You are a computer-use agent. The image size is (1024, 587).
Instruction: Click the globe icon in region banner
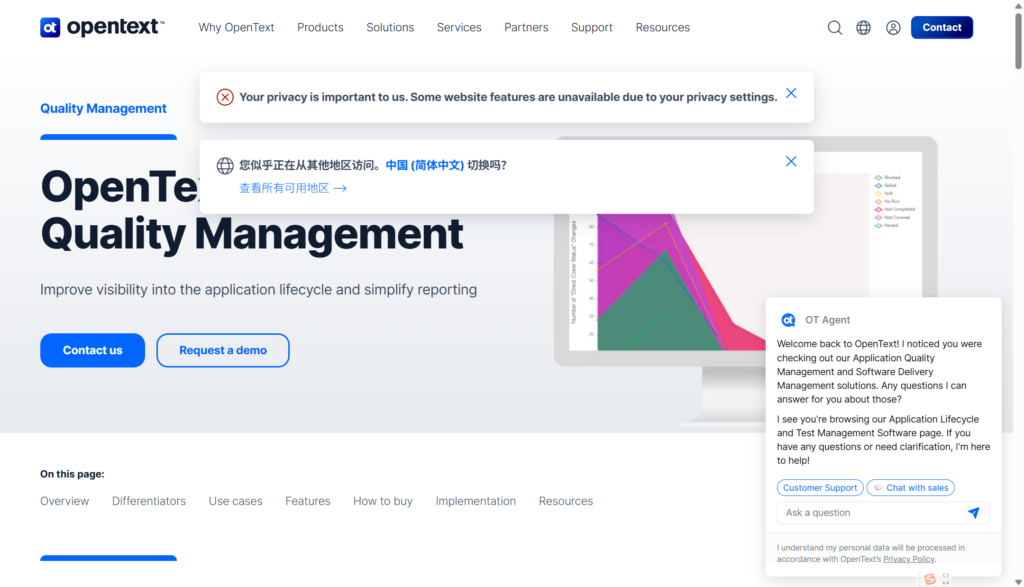225,166
